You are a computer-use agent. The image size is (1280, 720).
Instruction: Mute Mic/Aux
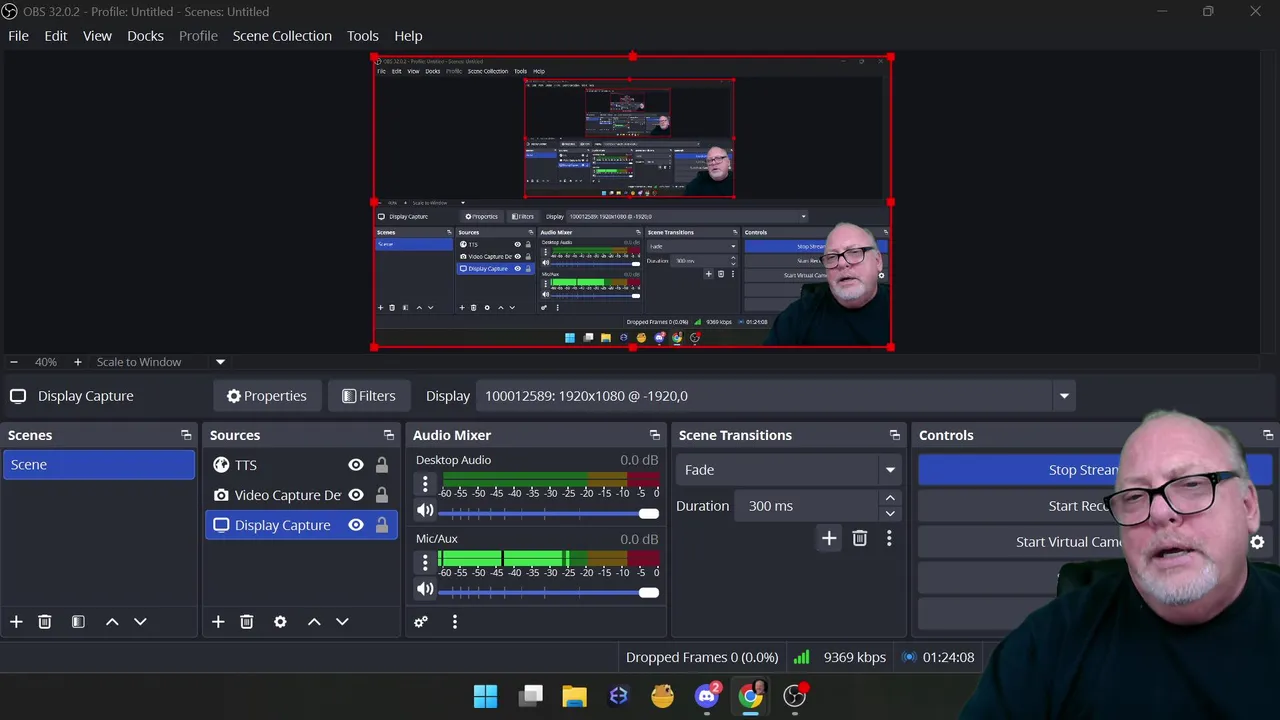(x=425, y=590)
